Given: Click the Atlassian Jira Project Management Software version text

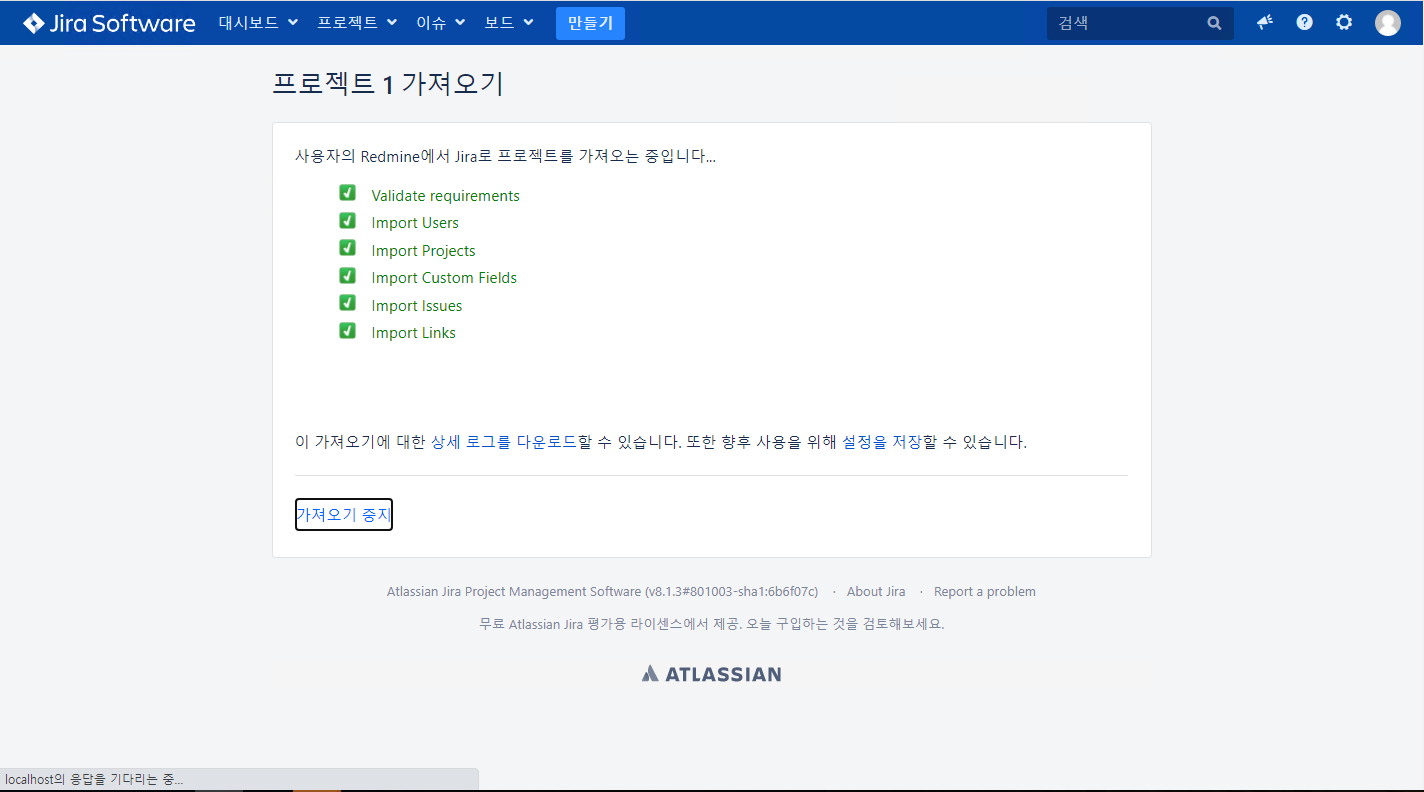Looking at the screenshot, I should tap(603, 592).
